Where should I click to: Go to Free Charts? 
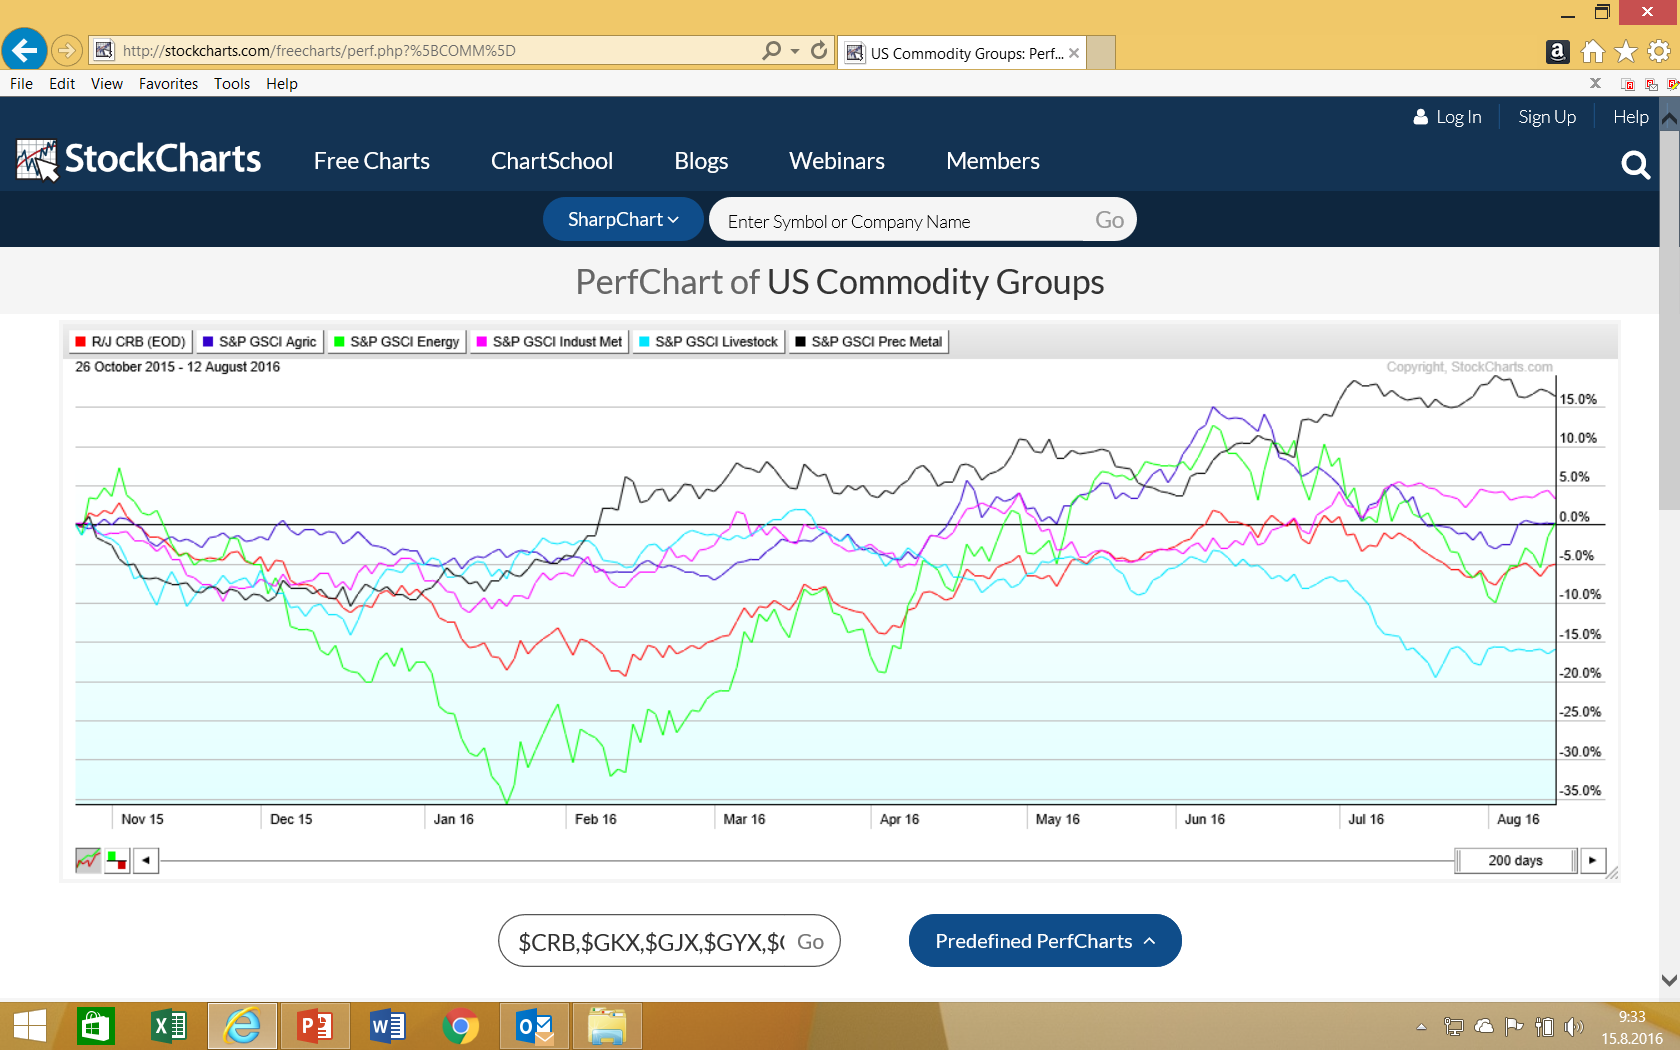point(371,161)
